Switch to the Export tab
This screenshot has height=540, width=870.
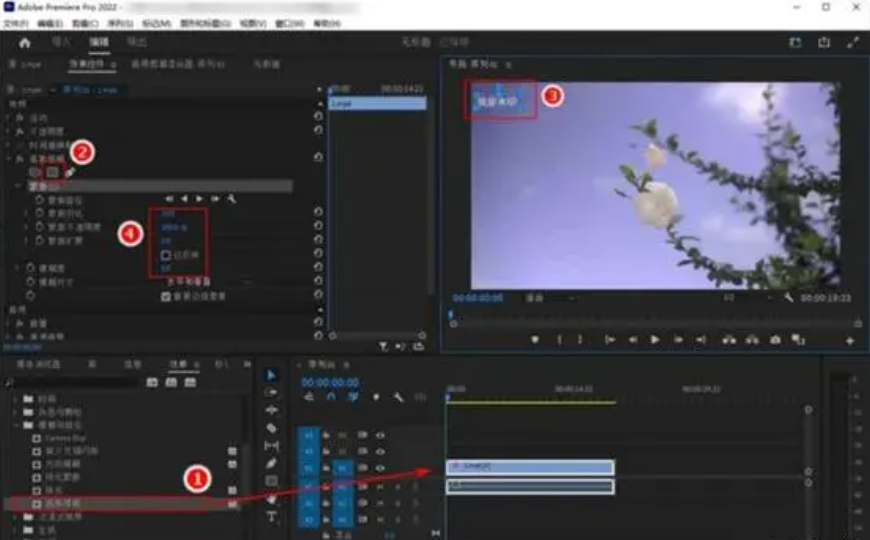(136, 42)
